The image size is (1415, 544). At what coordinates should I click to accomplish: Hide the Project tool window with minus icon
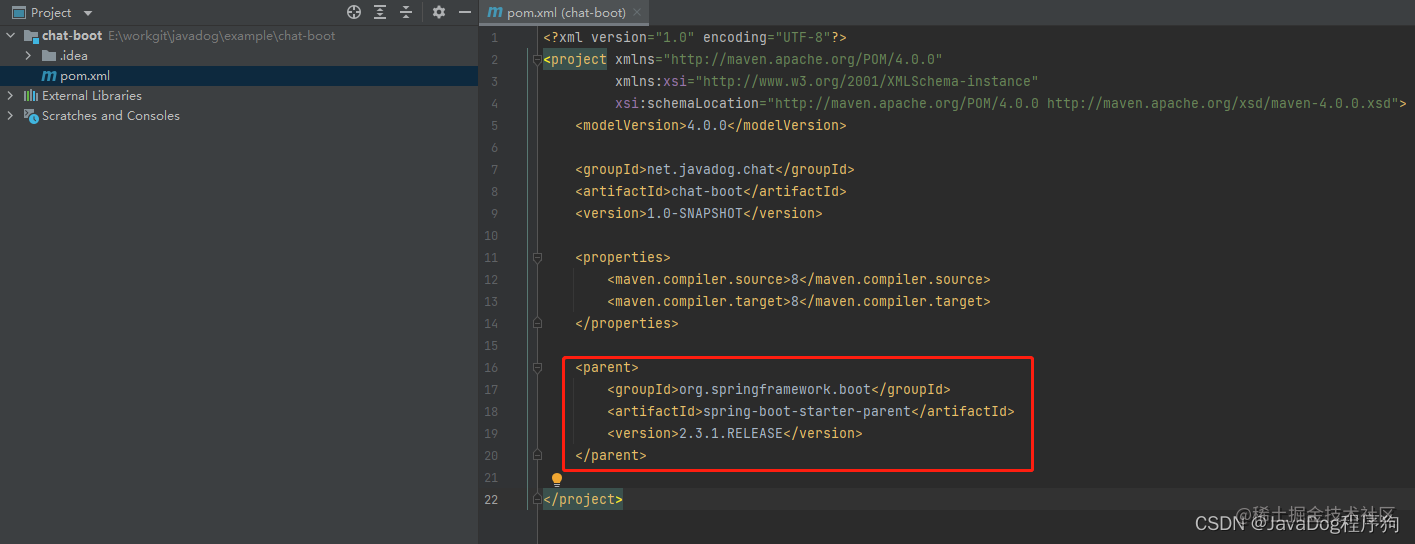[465, 12]
